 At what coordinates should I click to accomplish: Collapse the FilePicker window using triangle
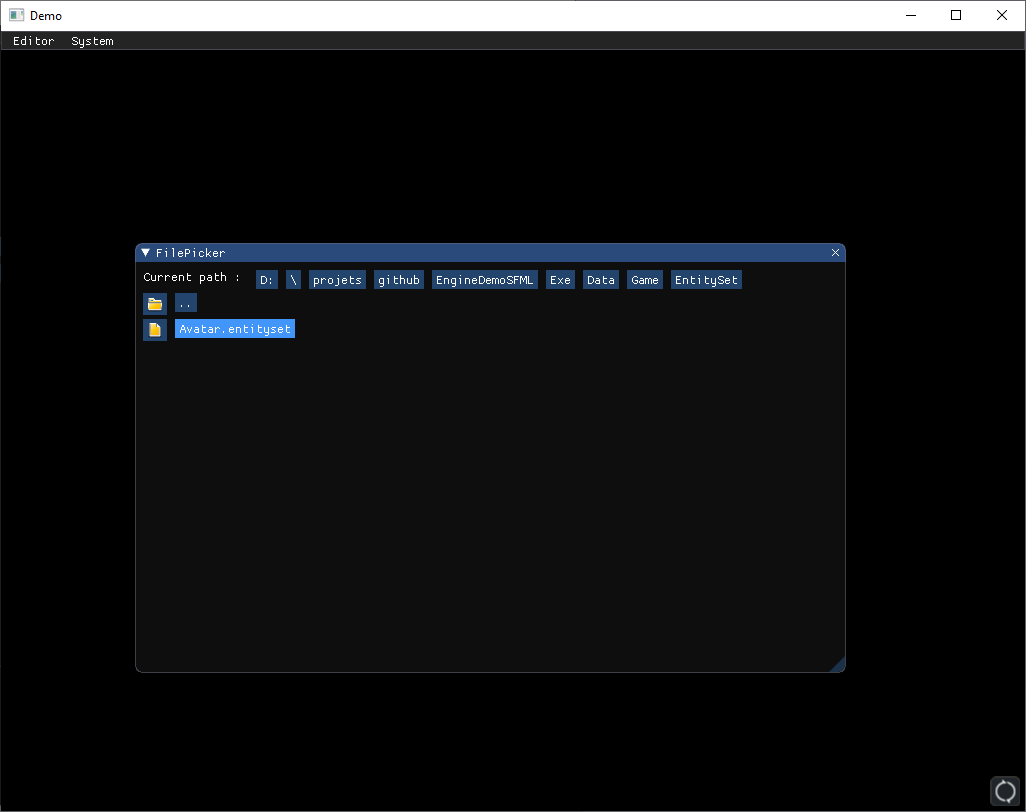click(146, 253)
